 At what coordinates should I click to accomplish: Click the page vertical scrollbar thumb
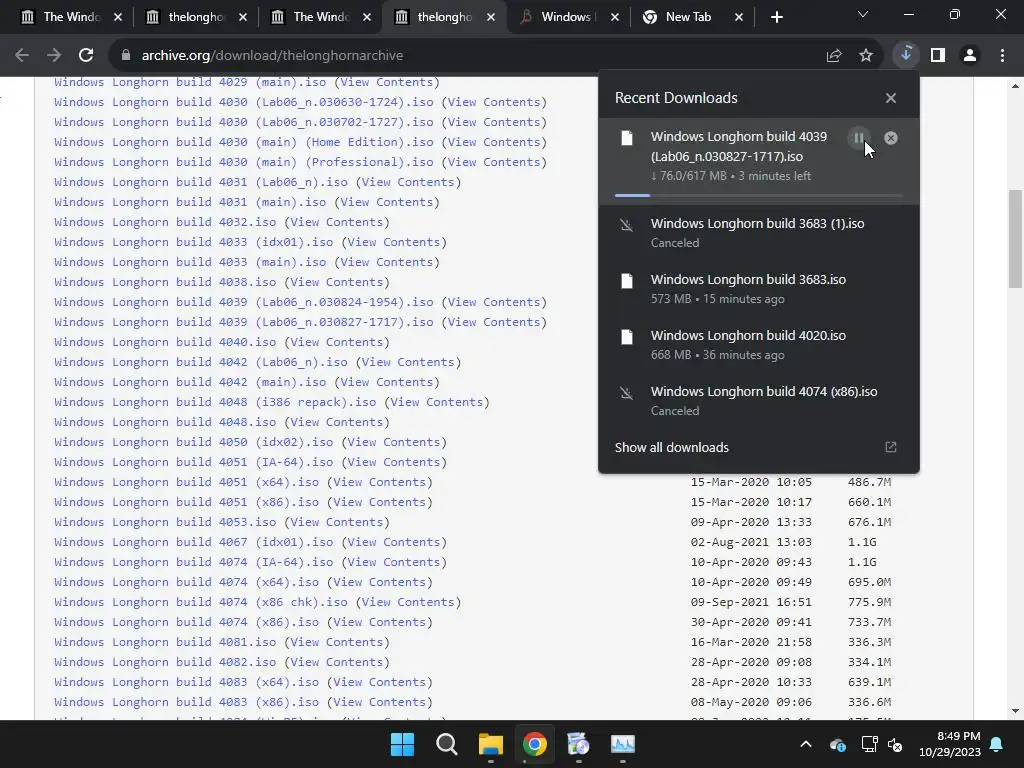[1015, 238]
